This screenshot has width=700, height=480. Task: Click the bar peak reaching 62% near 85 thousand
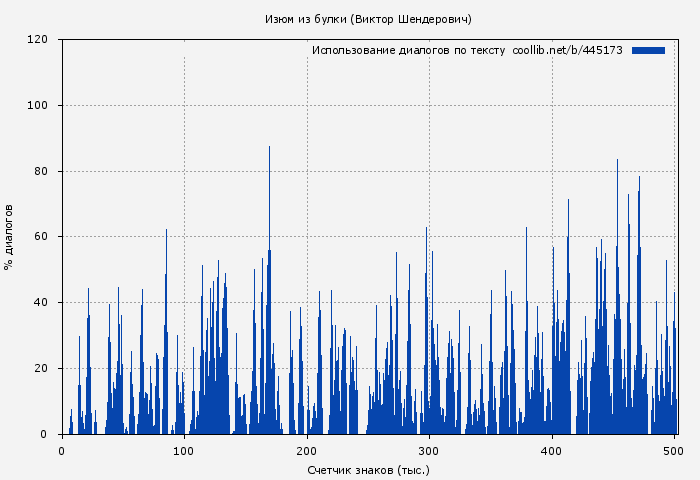point(166,232)
